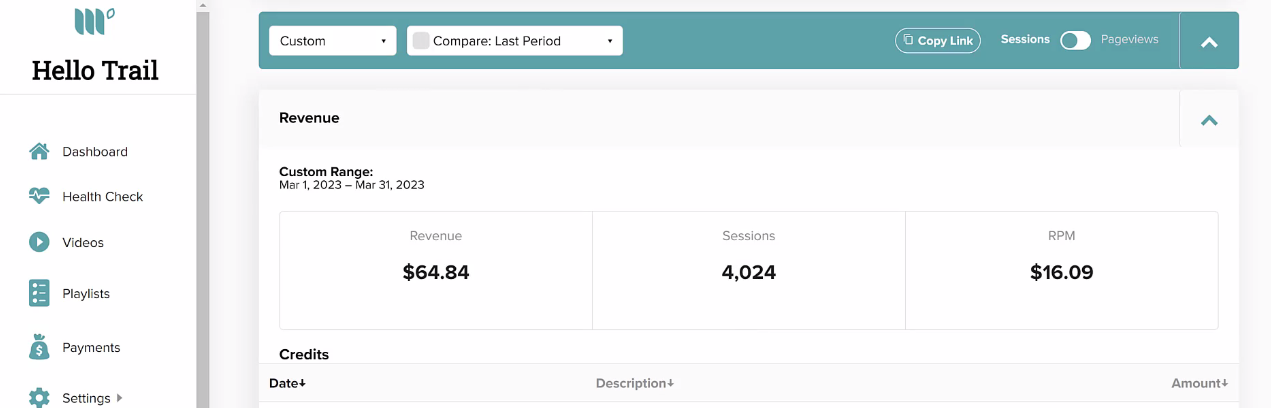Image resolution: width=1271 pixels, height=408 pixels.
Task: Click the Payments money bag icon
Action: 39,347
